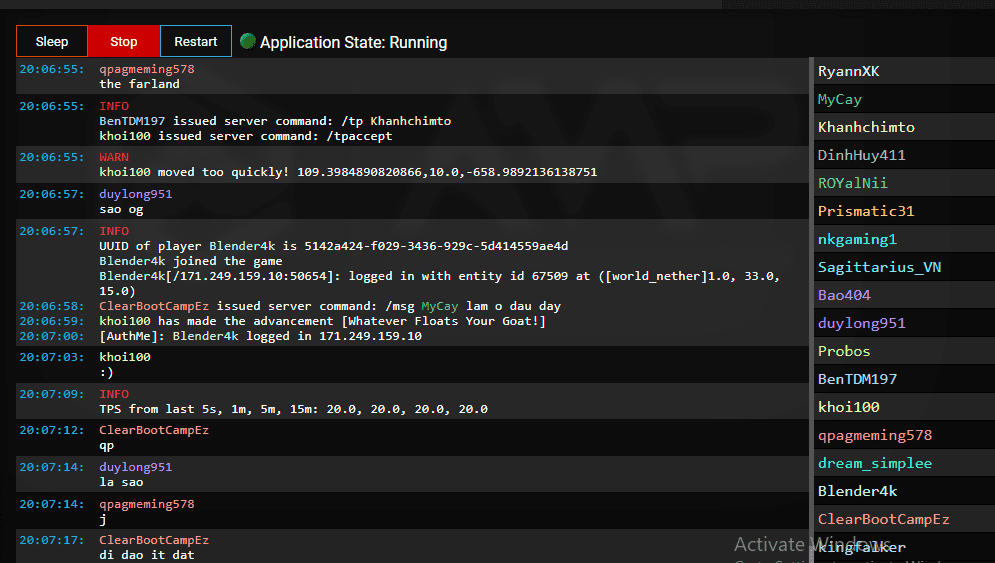Click the green application state indicator
Viewport: 995px width, 563px height.
248,41
